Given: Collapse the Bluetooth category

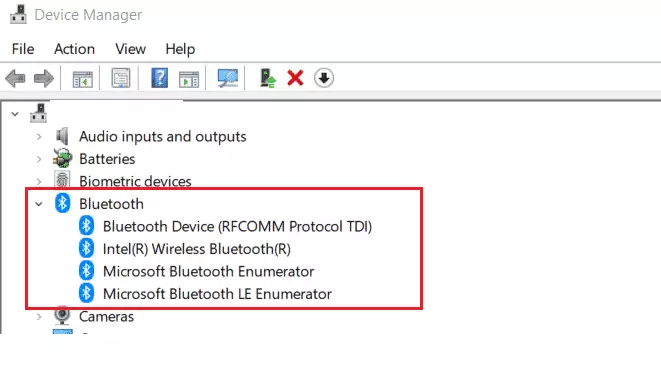Looking at the screenshot, I should coord(39,204).
